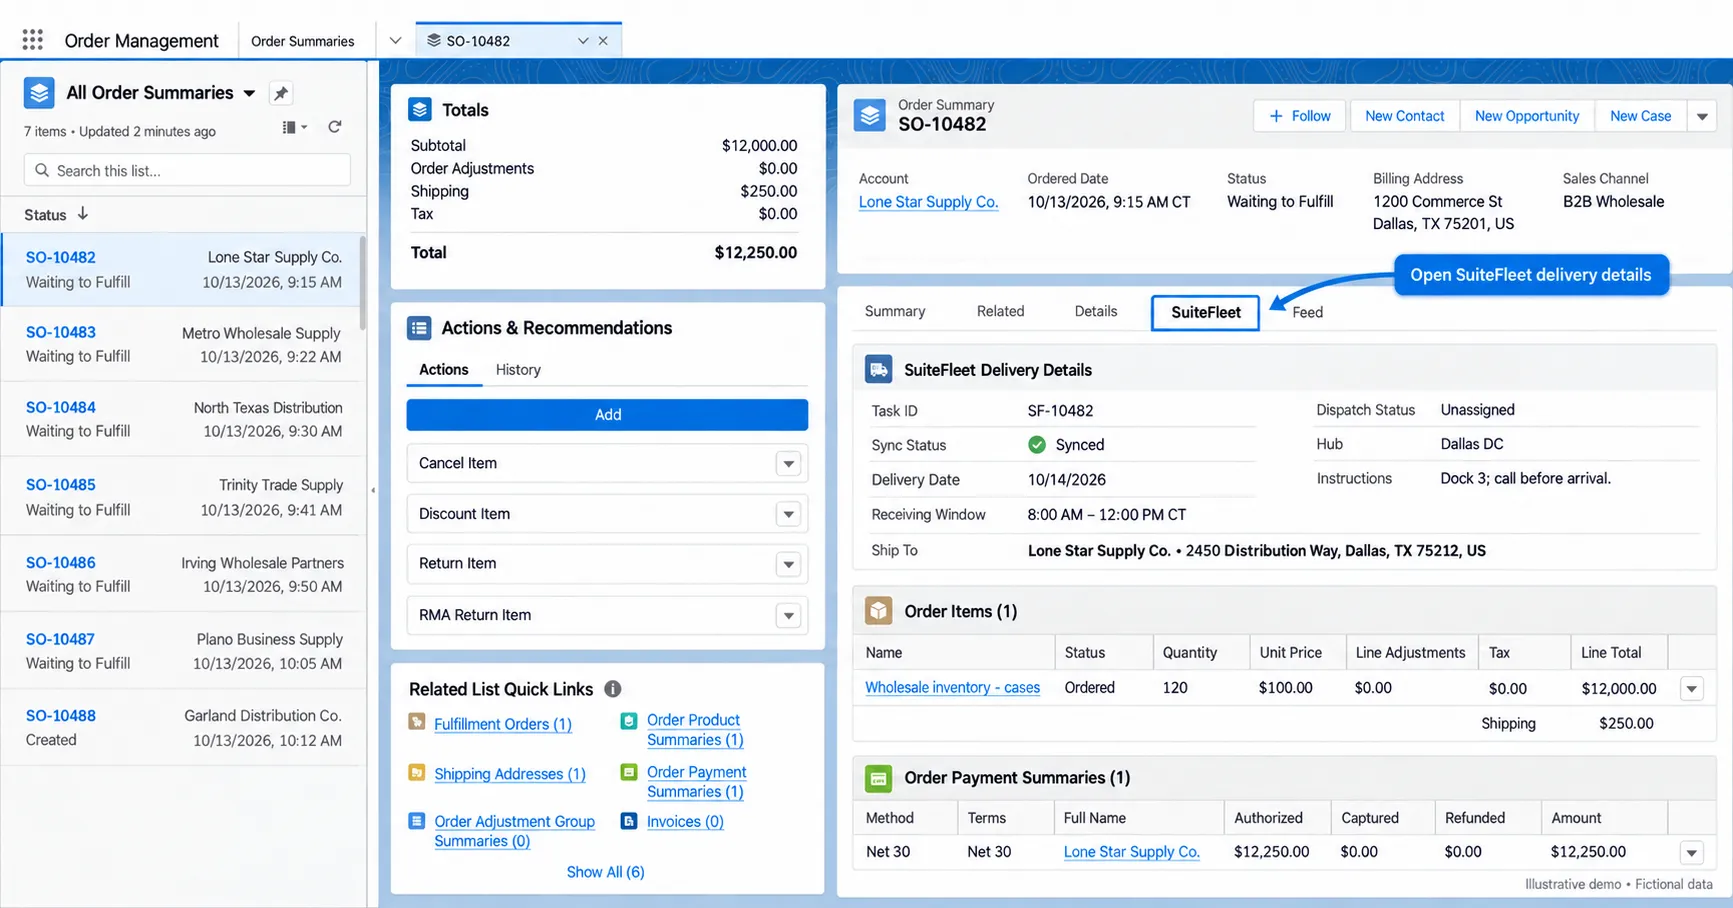
Task: Collapse the list sidebar splitter handle
Action: point(373,490)
